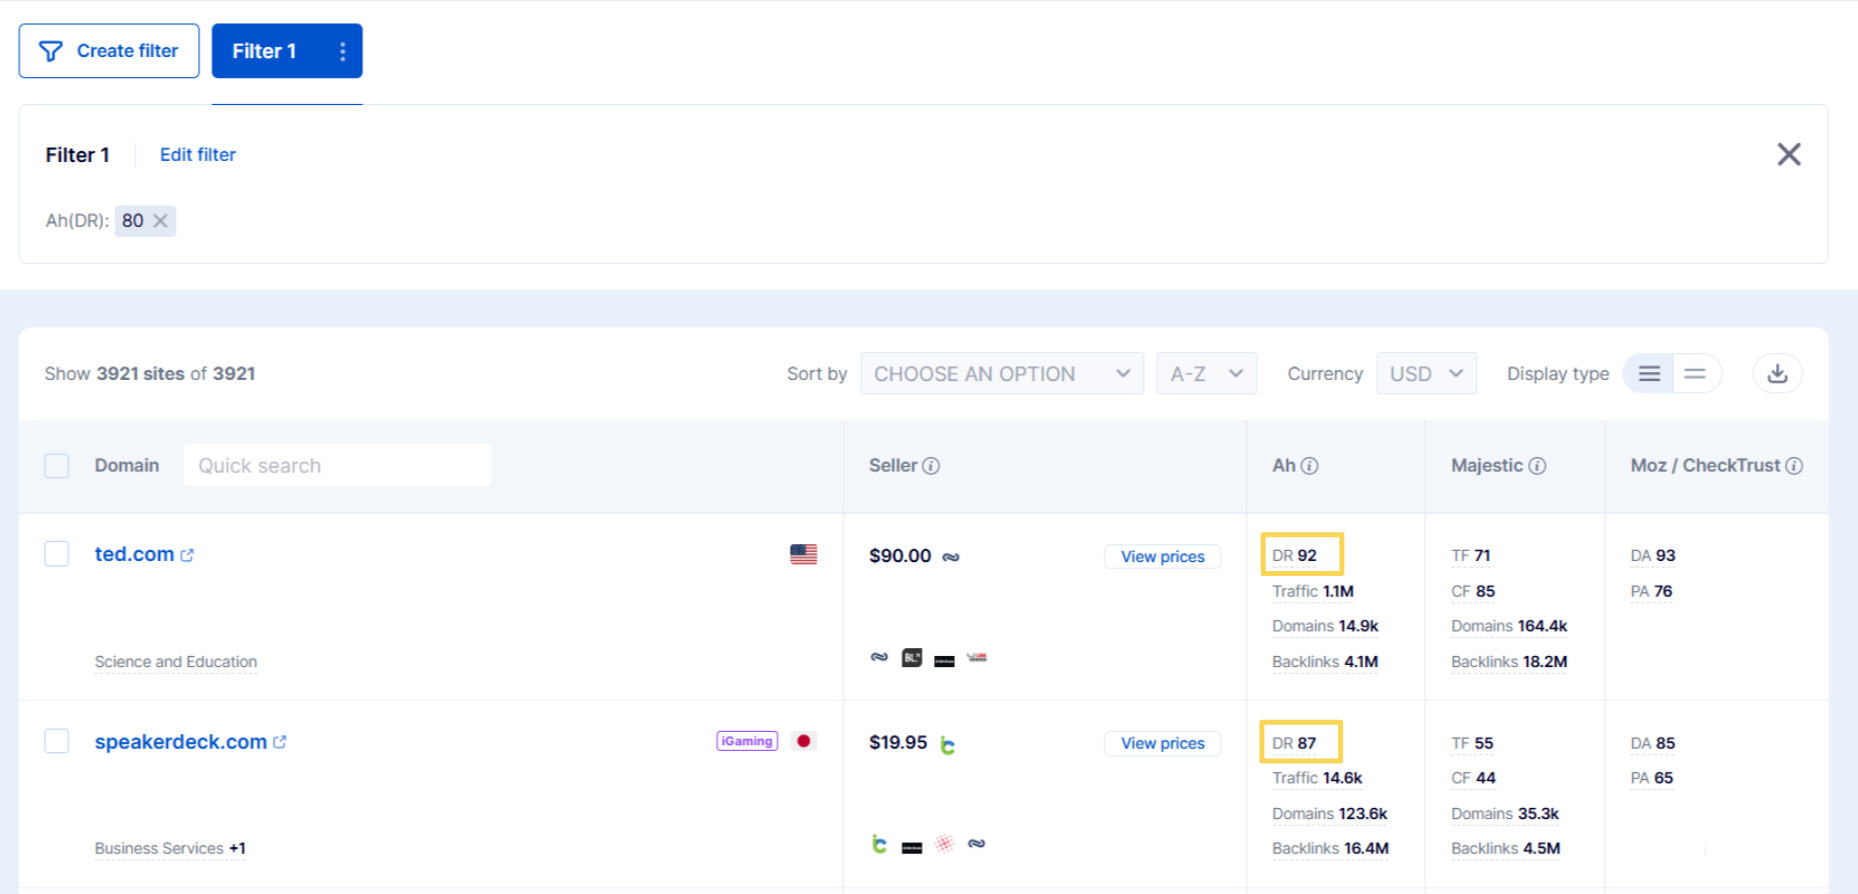The image size is (1858, 894).
Task: Click PA 76 Moz value
Action: coord(1651,592)
